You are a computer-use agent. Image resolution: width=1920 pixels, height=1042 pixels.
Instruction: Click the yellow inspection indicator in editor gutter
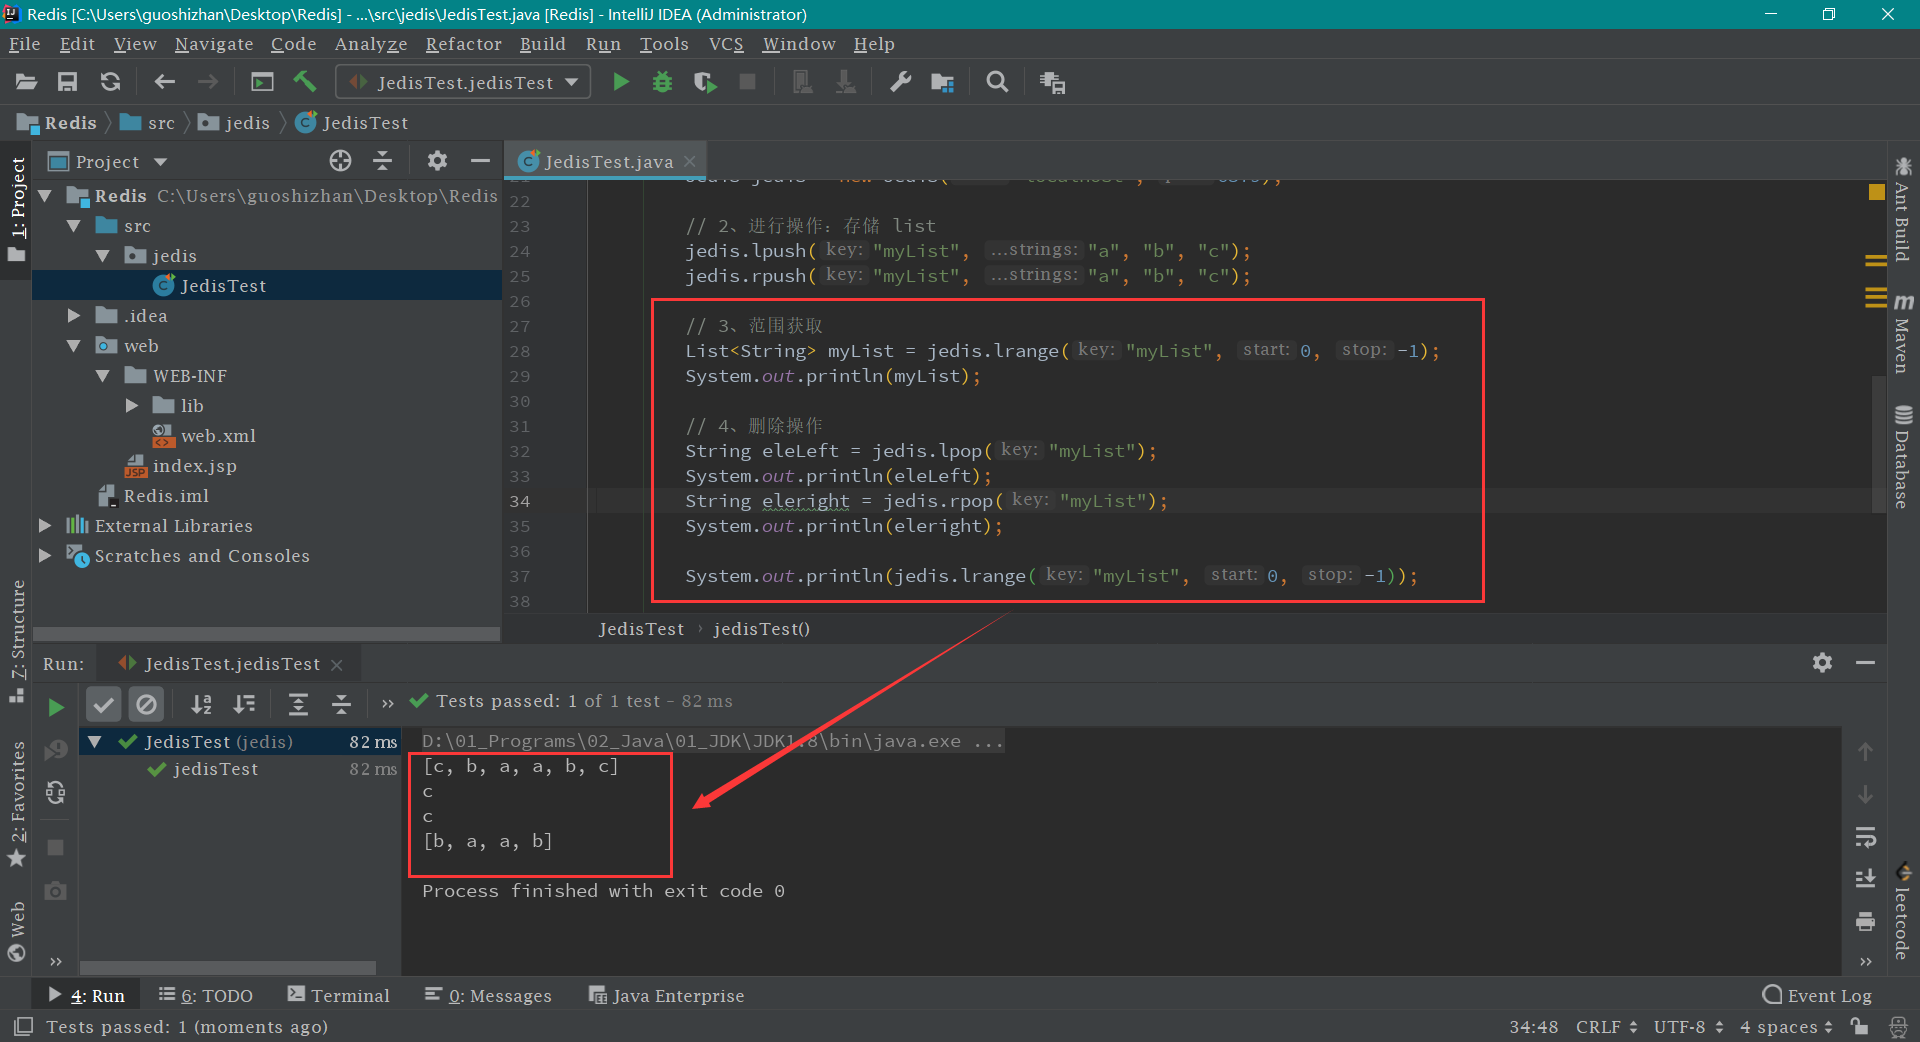point(1876,192)
